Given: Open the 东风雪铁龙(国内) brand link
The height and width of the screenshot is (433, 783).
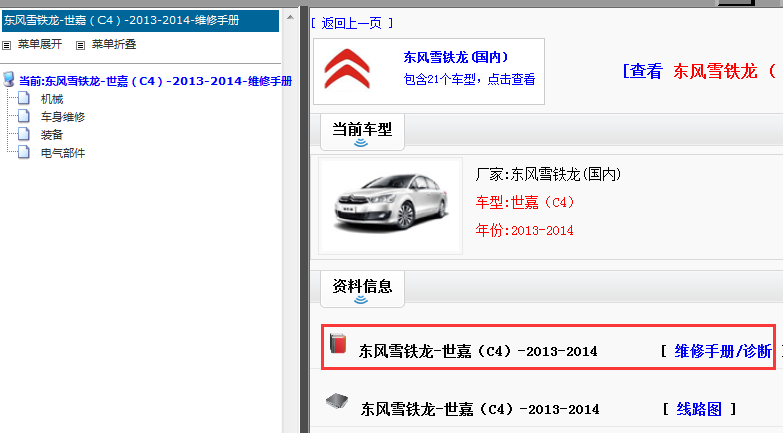Looking at the screenshot, I should pyautogui.click(x=455, y=57).
